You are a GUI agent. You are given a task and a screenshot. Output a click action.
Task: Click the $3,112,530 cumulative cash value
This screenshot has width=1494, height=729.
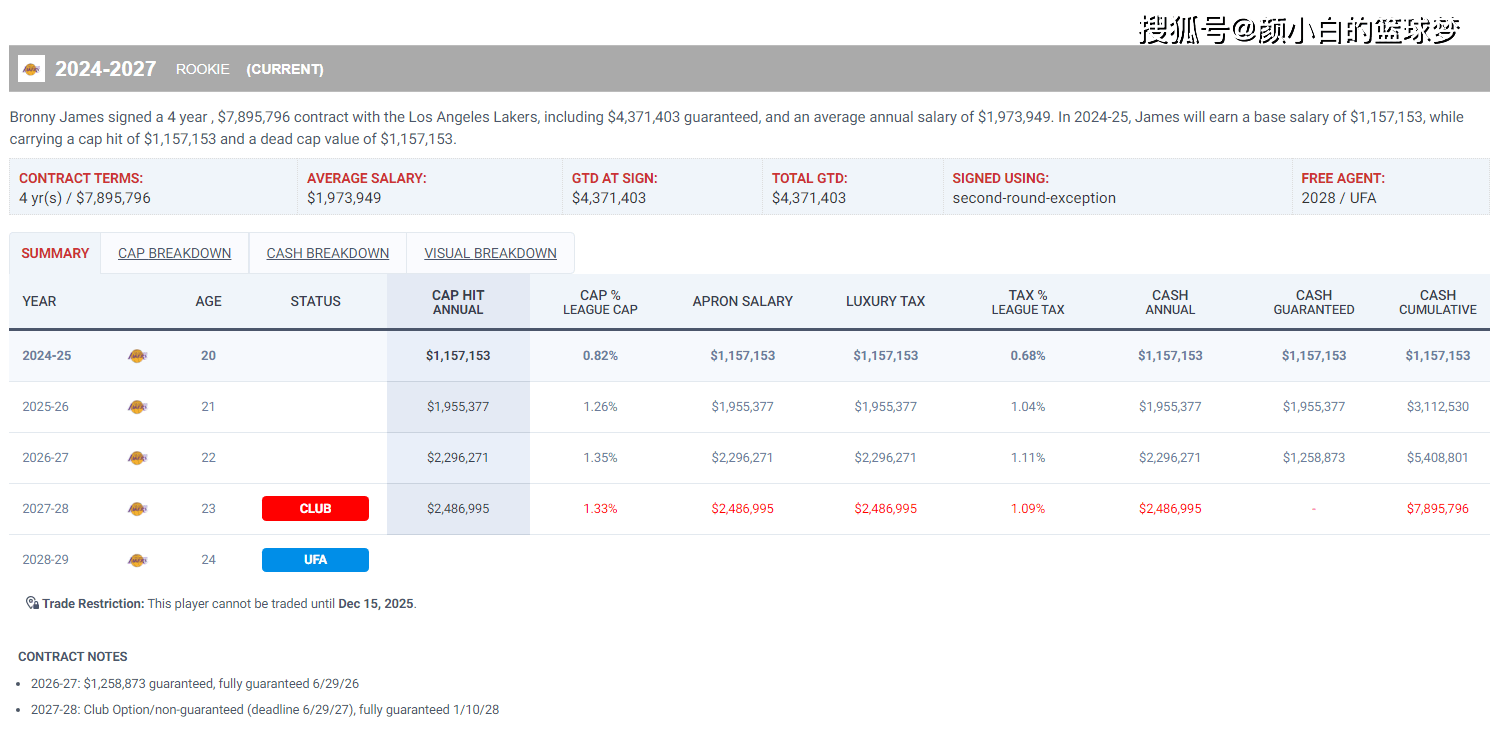pyautogui.click(x=1438, y=407)
